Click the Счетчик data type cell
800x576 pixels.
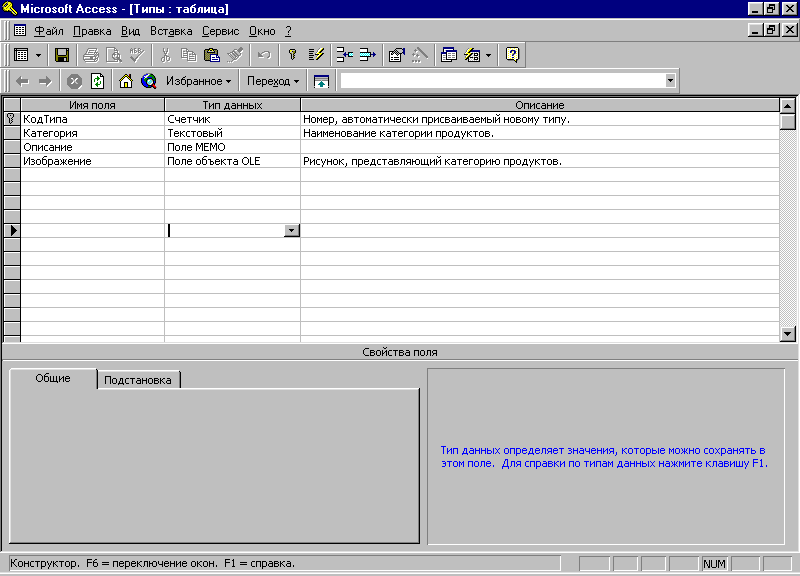click(232, 119)
